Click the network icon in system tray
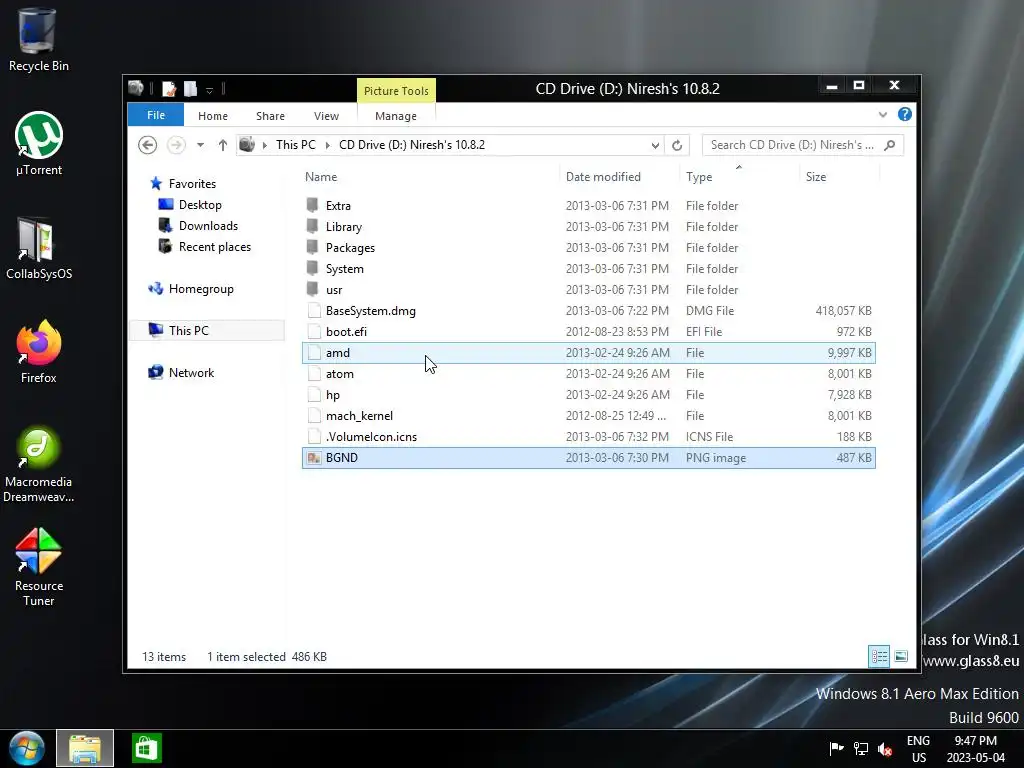 click(861, 748)
